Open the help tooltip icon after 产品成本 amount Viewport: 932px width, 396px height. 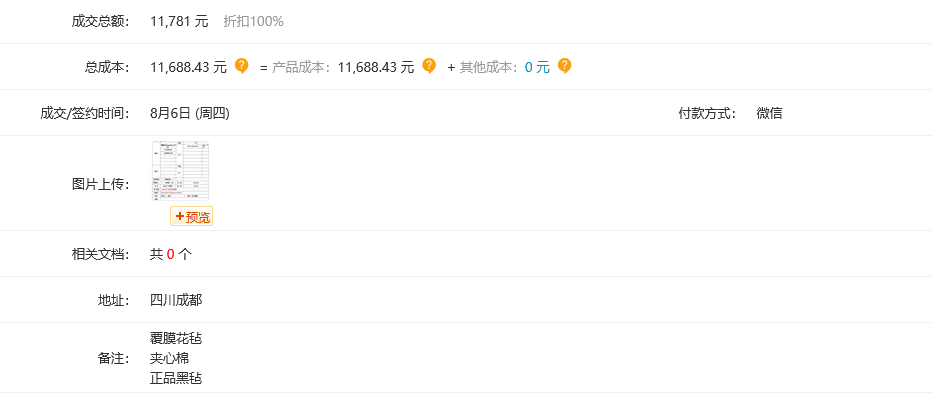[429, 65]
